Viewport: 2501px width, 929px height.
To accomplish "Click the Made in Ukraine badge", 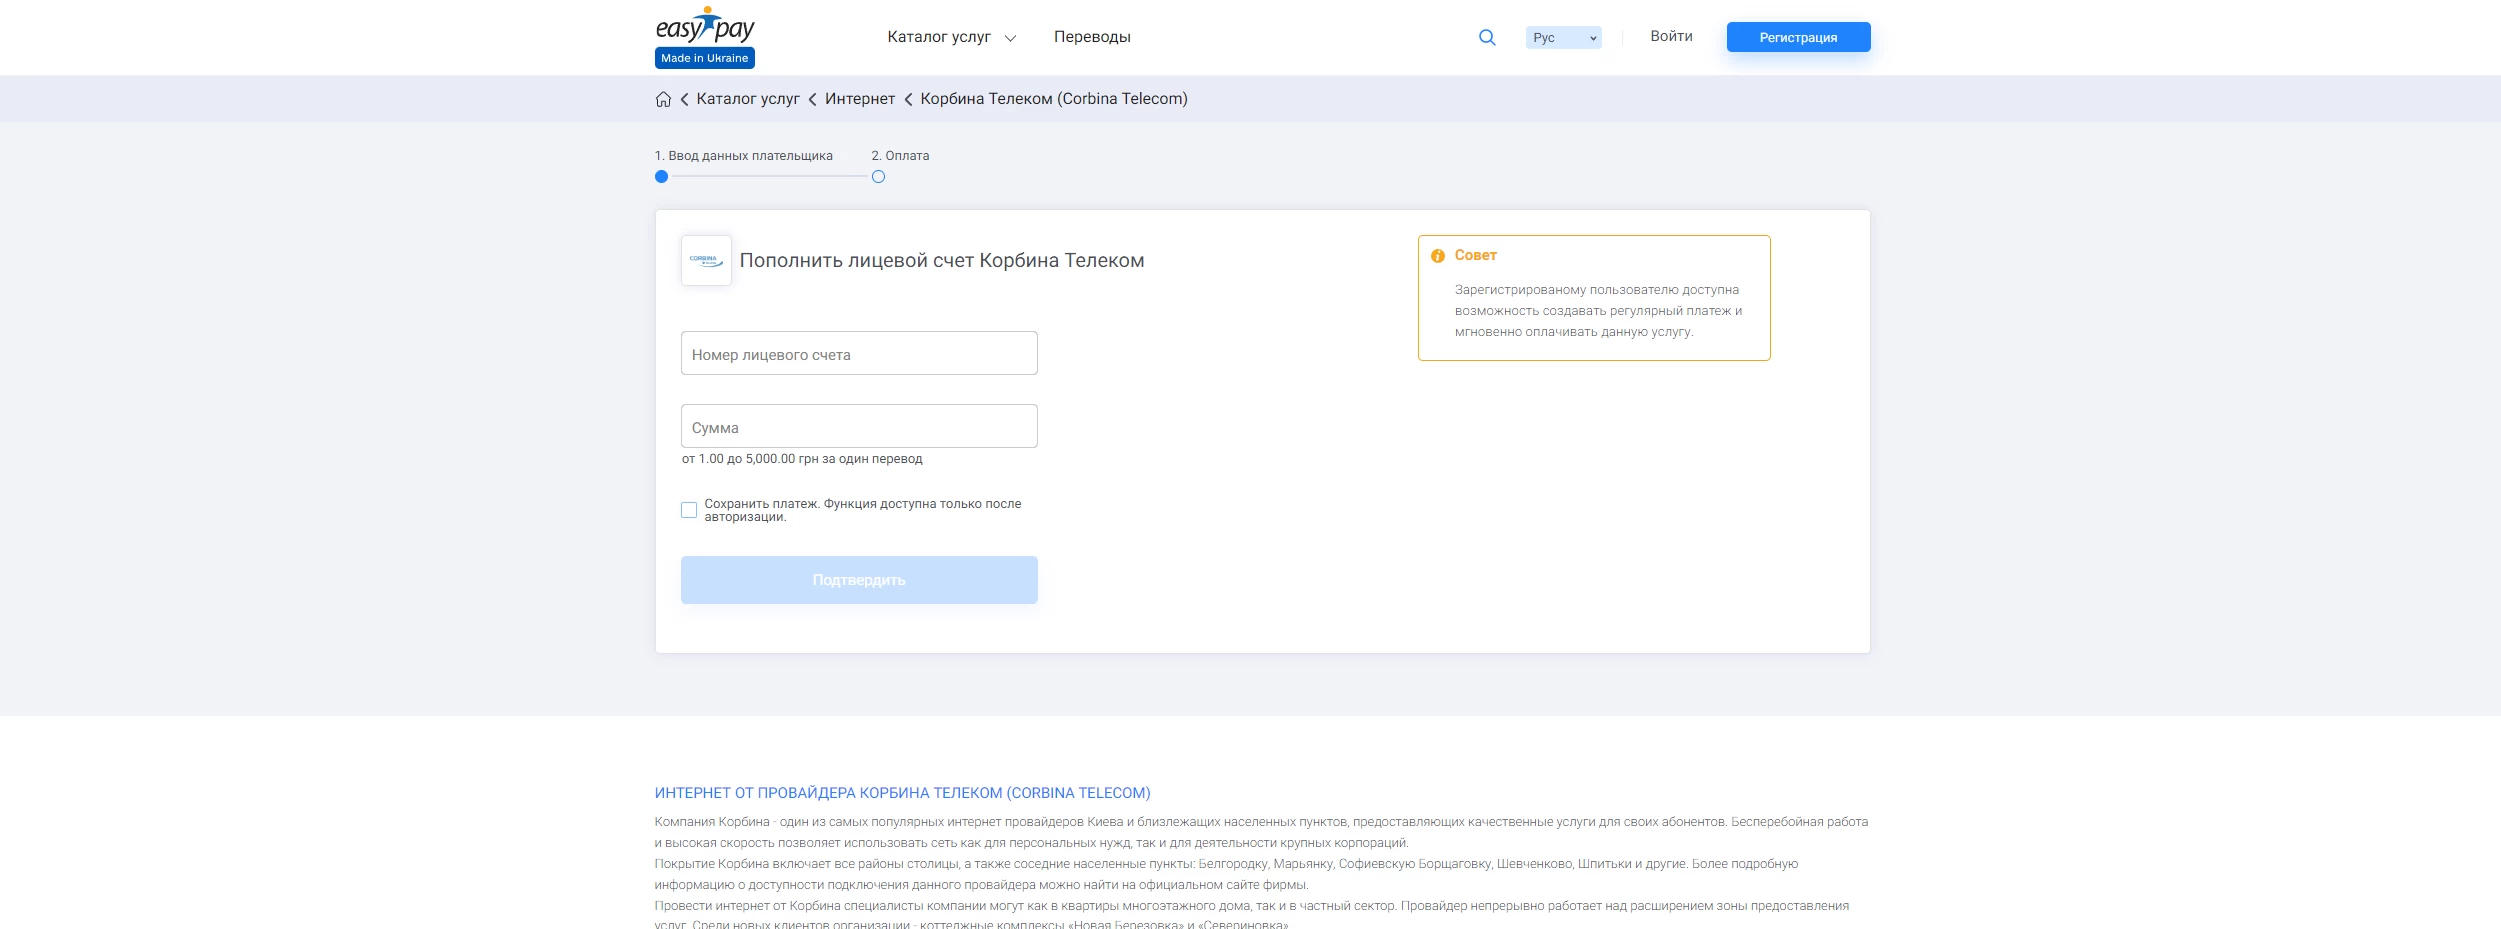I will coord(705,58).
